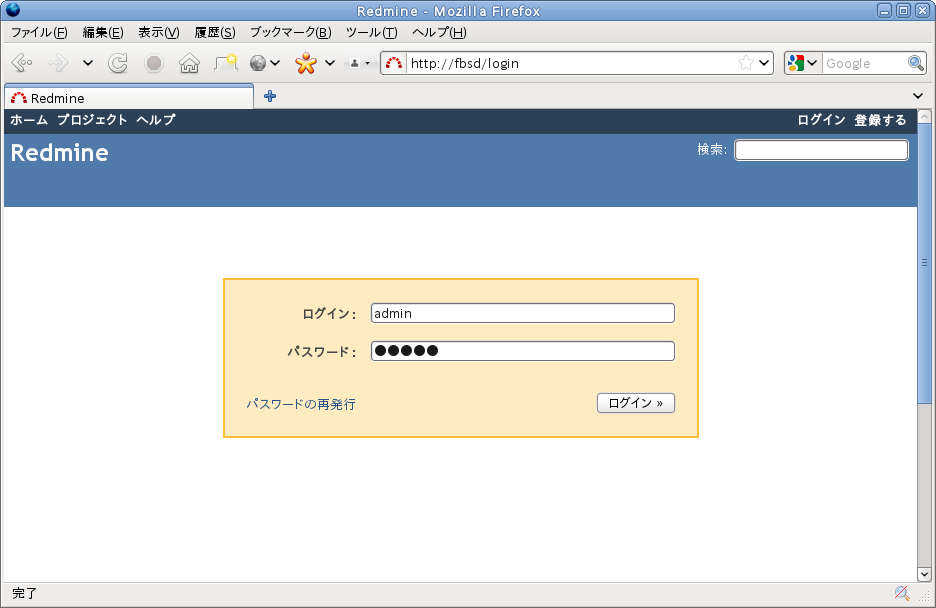Image resolution: width=936 pixels, height=608 pixels.
Task: Click the プロジェクト link
Action: pyautogui.click(x=92, y=119)
